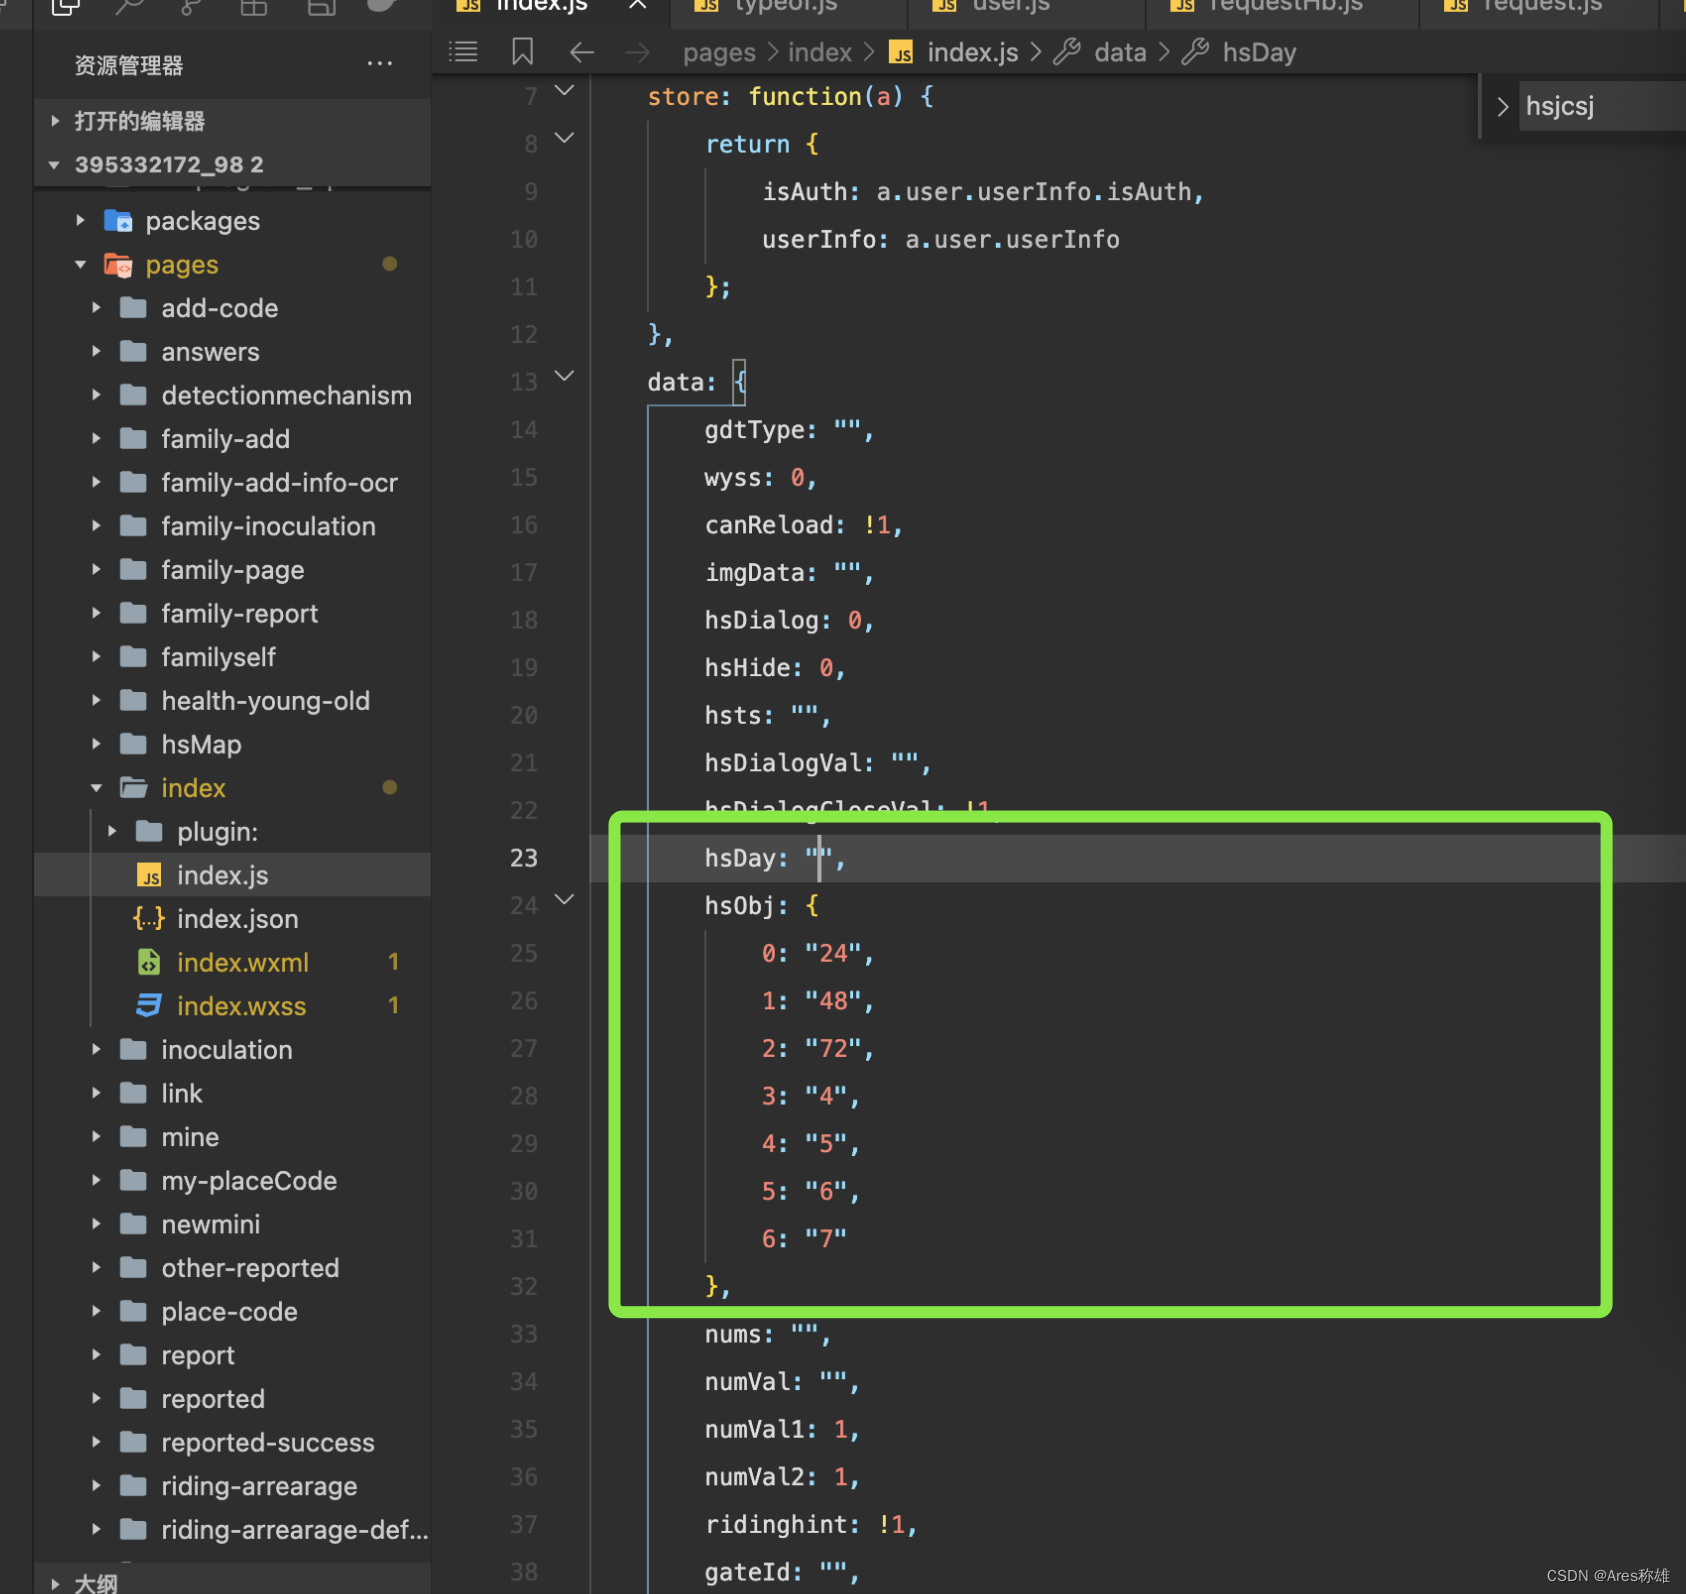The image size is (1686, 1594).
Task: Click the blue packages folder icon
Action: click(118, 221)
